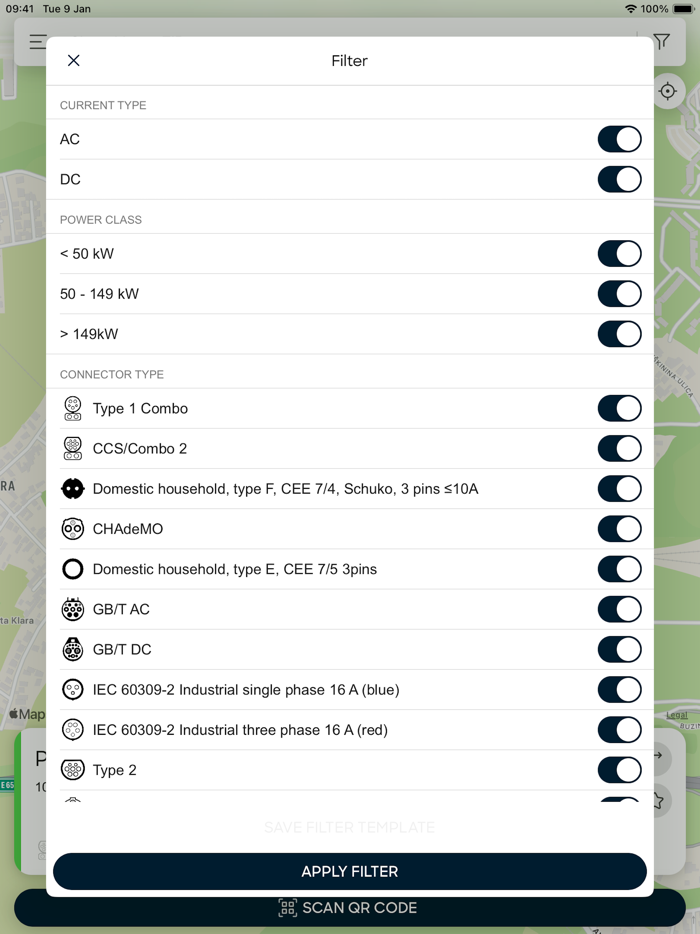Click the GB/T DC connector icon
This screenshot has height=934, width=700.
pyautogui.click(x=72, y=648)
